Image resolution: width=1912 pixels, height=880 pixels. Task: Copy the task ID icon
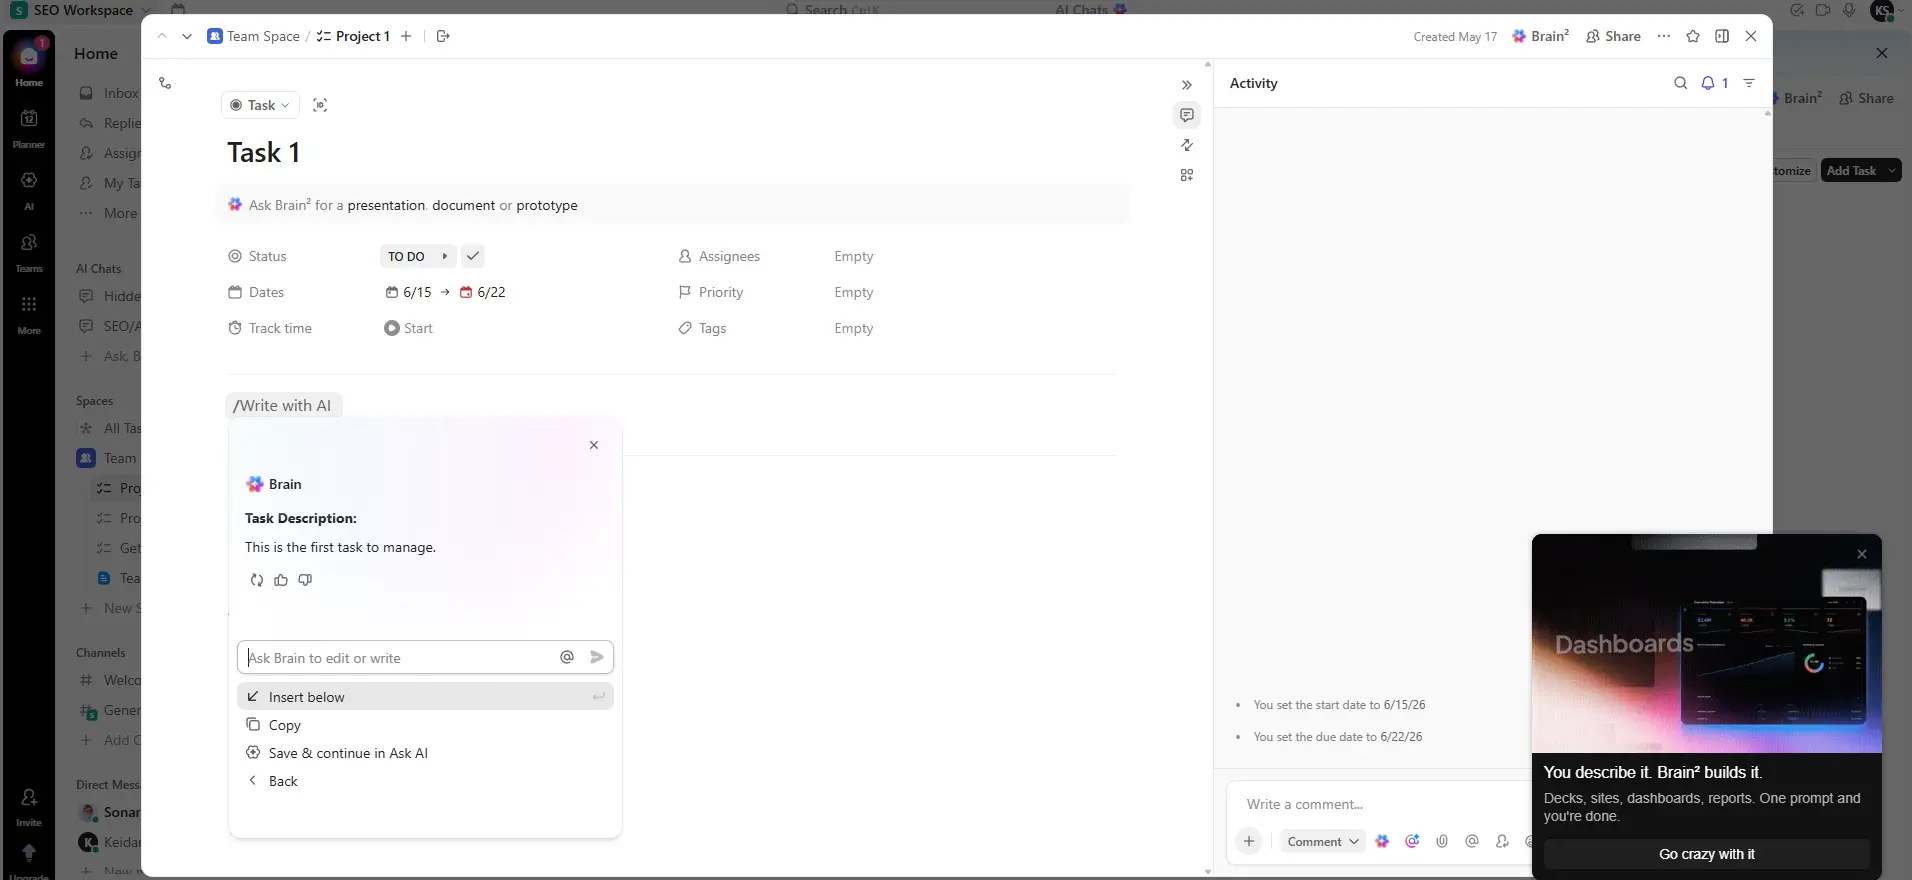point(320,105)
